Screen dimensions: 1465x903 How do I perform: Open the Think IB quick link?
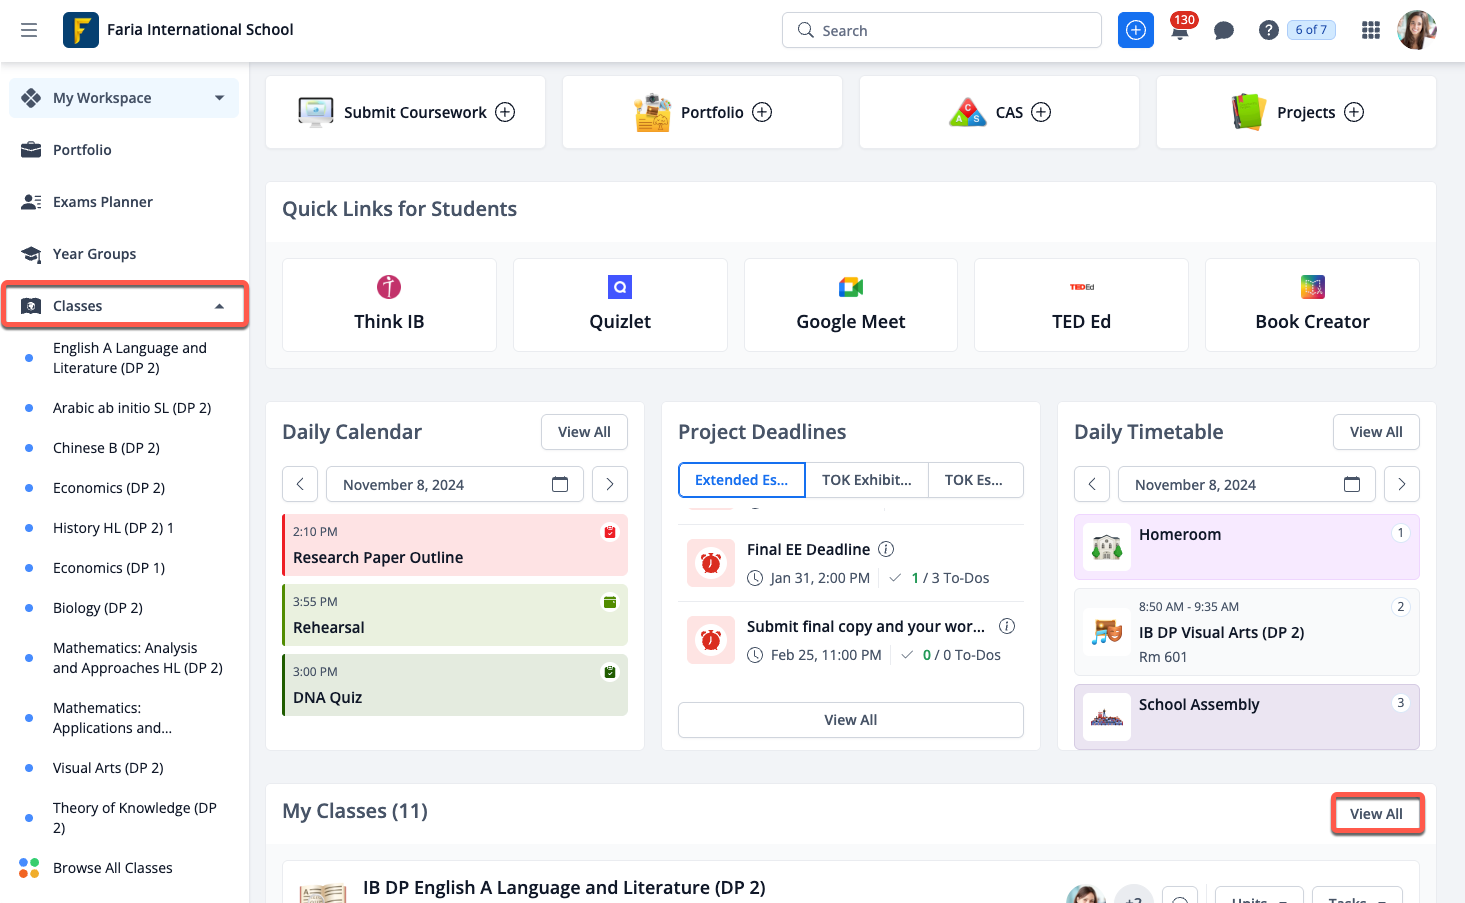389,305
